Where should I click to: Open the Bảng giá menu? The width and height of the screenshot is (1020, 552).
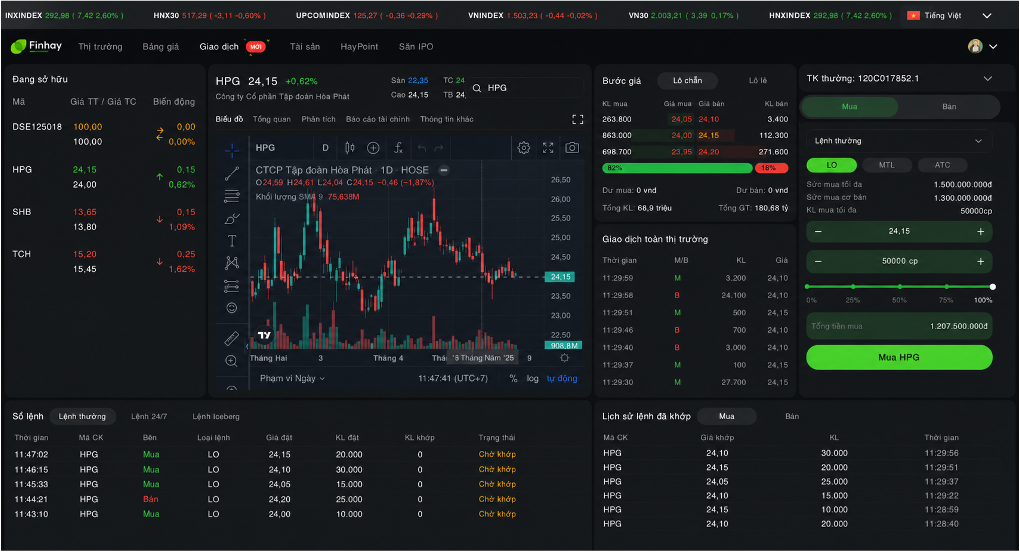coord(161,46)
